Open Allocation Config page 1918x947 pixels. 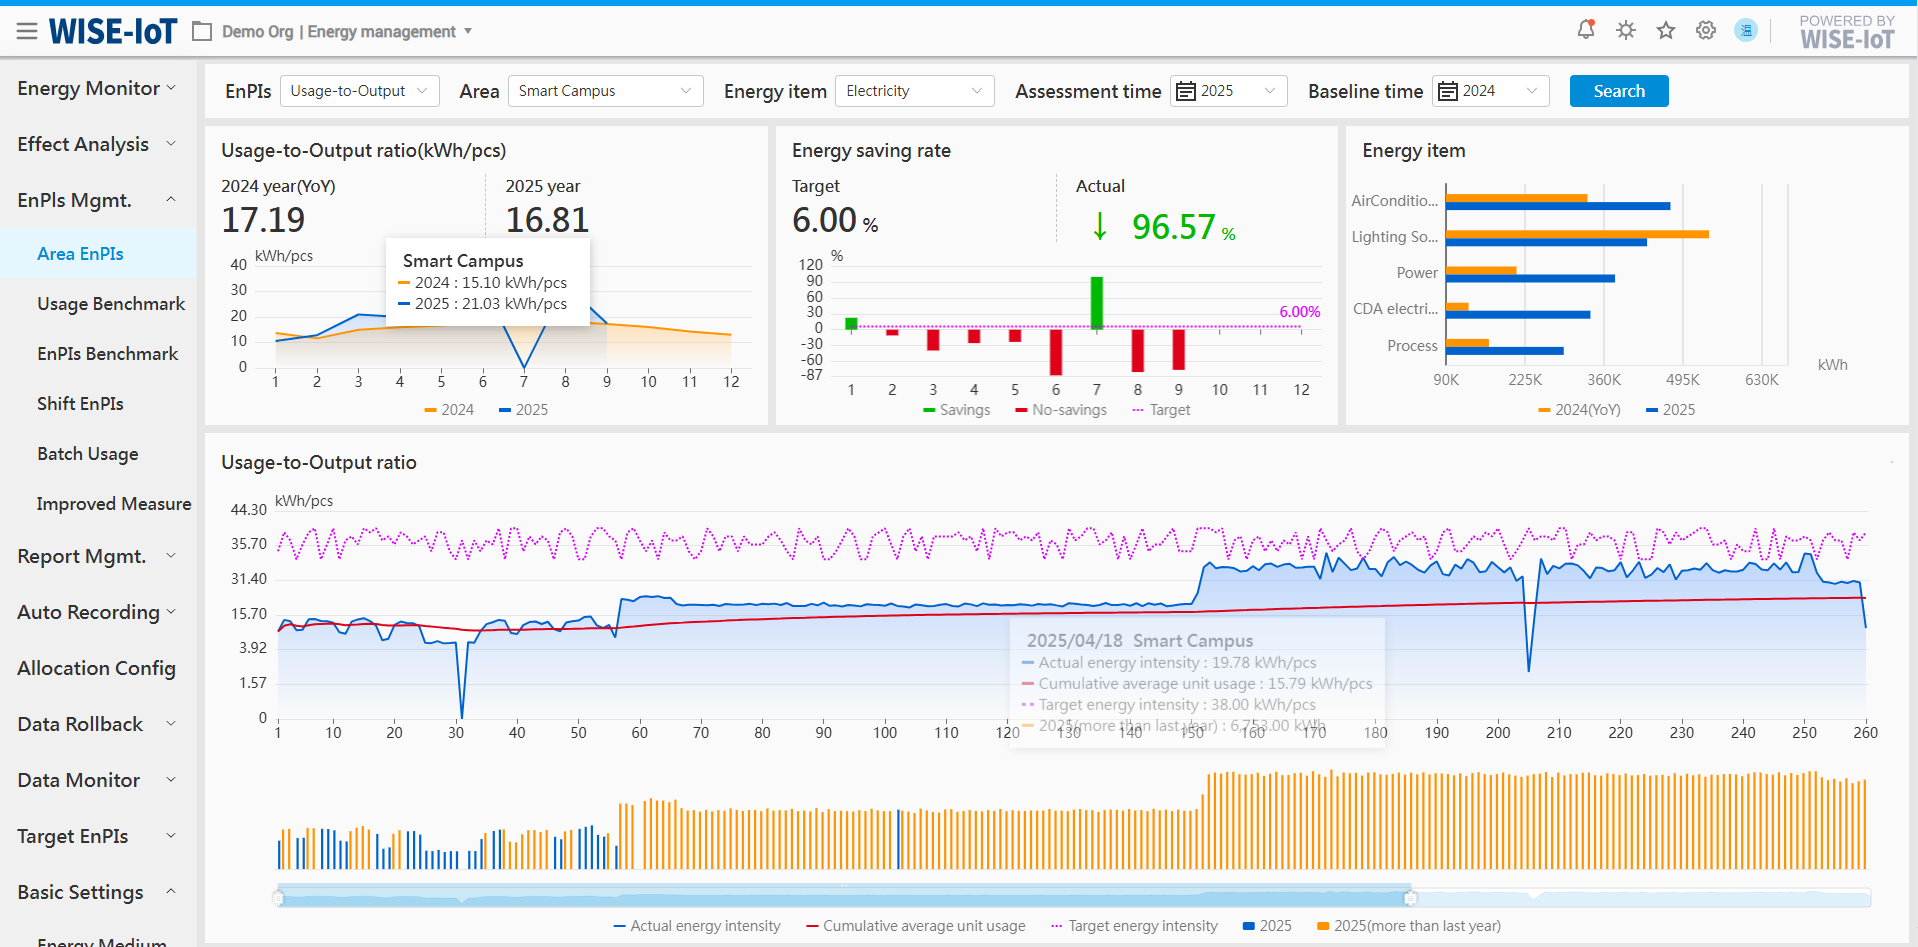96,668
